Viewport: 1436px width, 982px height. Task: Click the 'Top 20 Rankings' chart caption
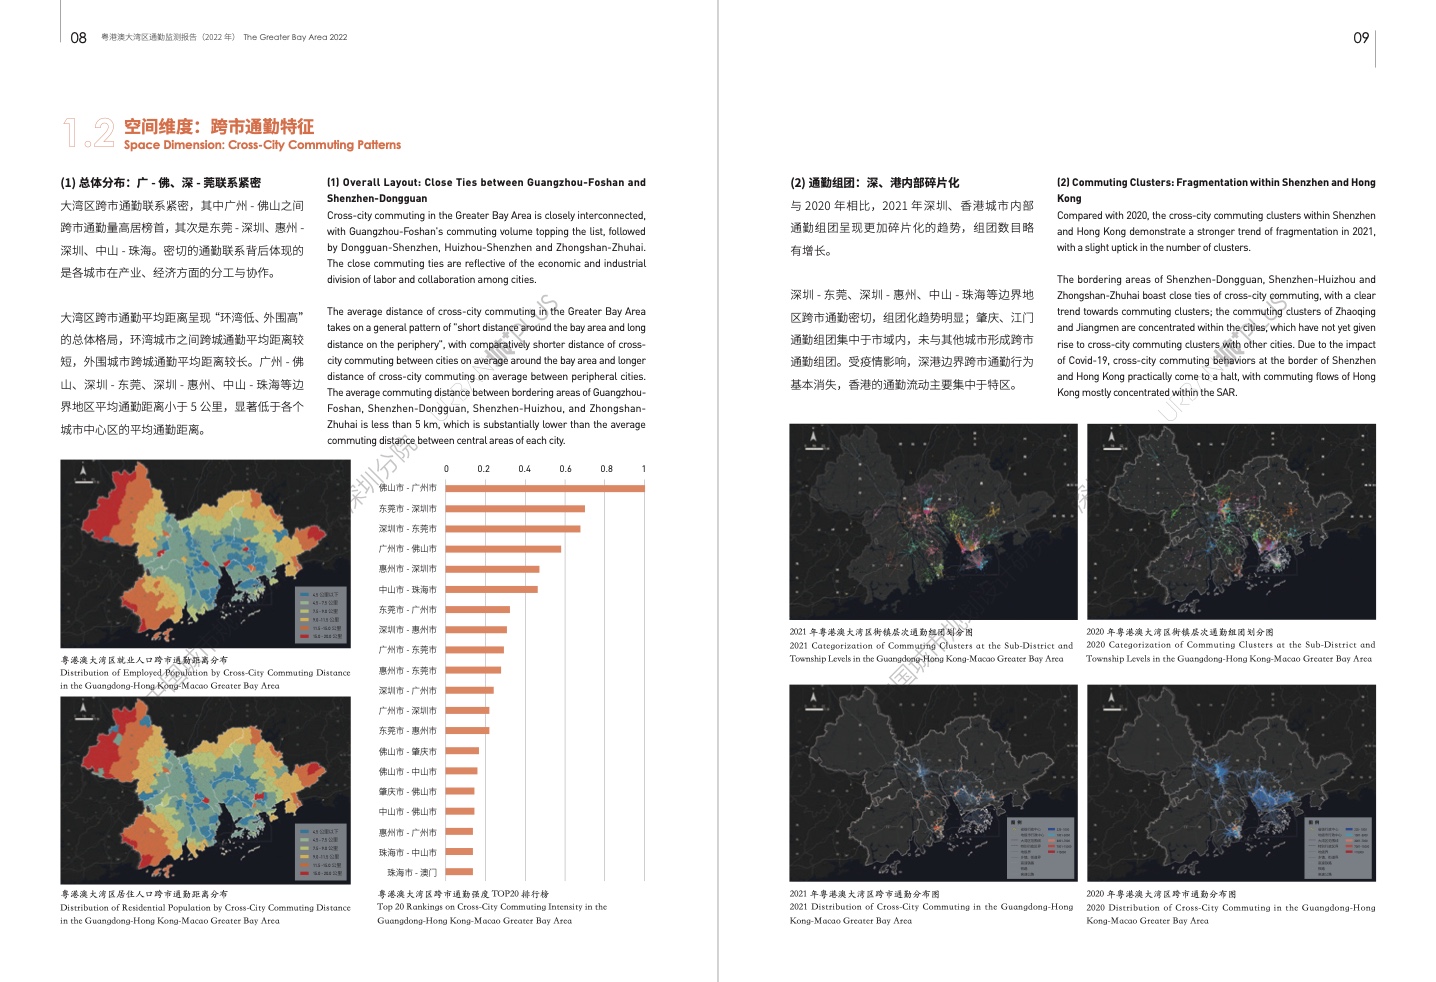click(491, 907)
